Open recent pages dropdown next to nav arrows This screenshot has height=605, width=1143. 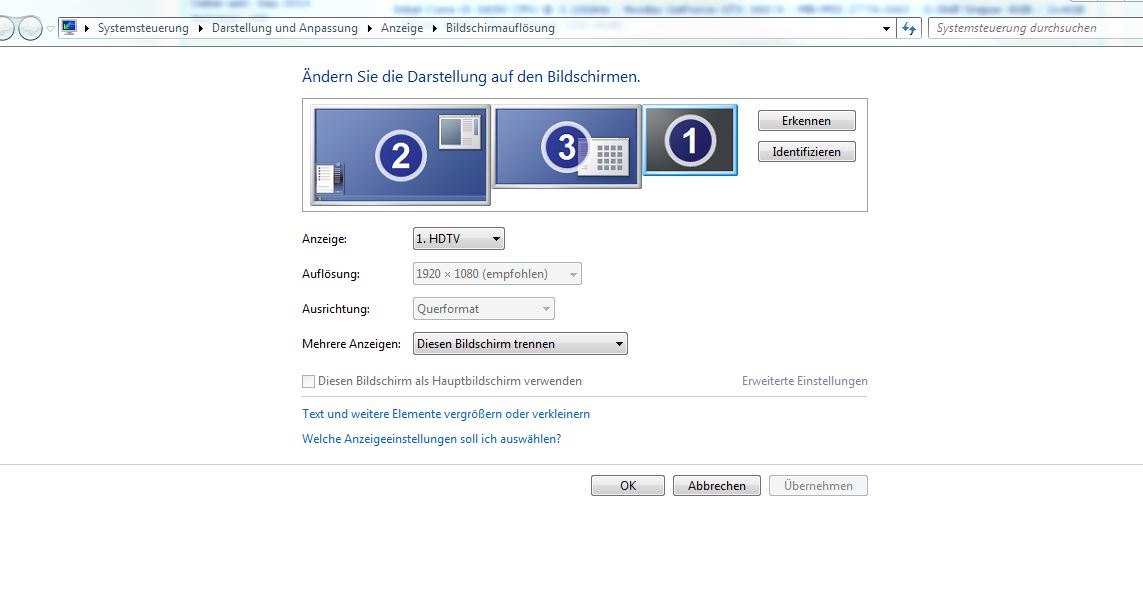pyautogui.click(x=50, y=28)
